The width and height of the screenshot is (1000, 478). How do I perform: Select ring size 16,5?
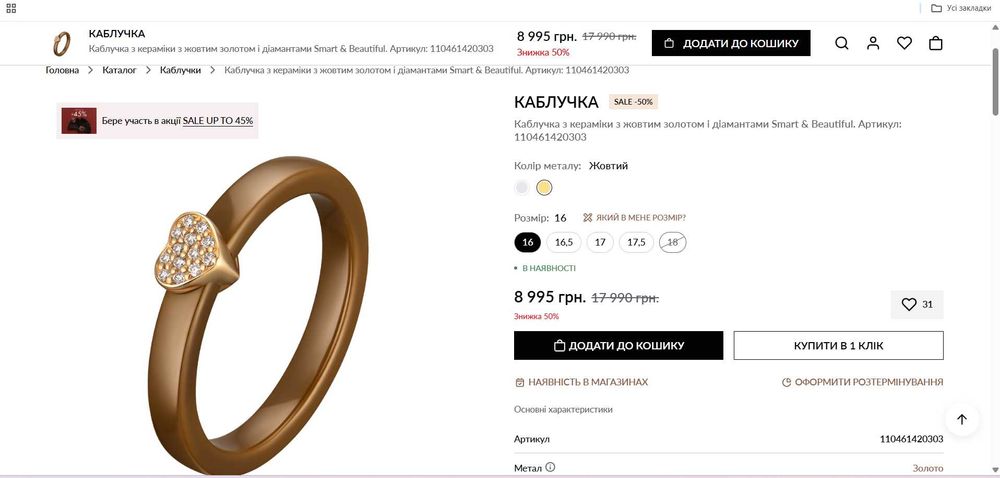(x=564, y=242)
